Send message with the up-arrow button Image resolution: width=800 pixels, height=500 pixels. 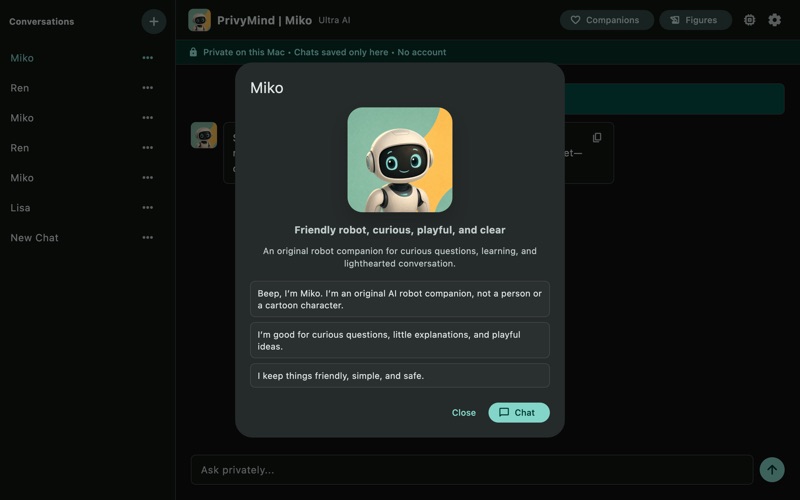(772, 469)
